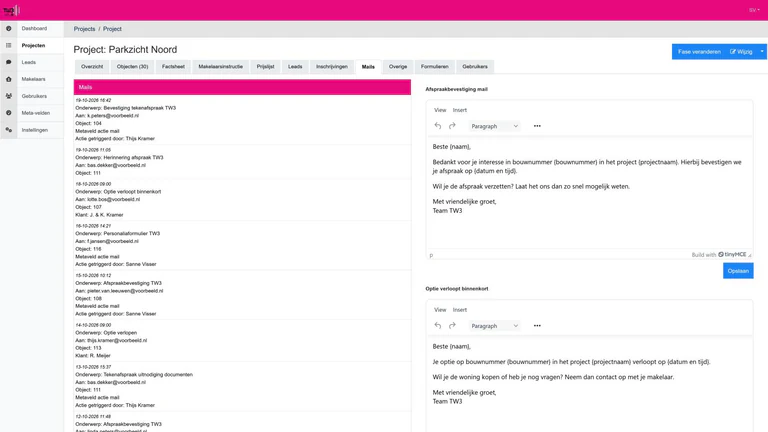Viewport: 768px width, 432px height.
Task: Undo in the Afspraakbevestiging mail editor
Action: point(437,126)
